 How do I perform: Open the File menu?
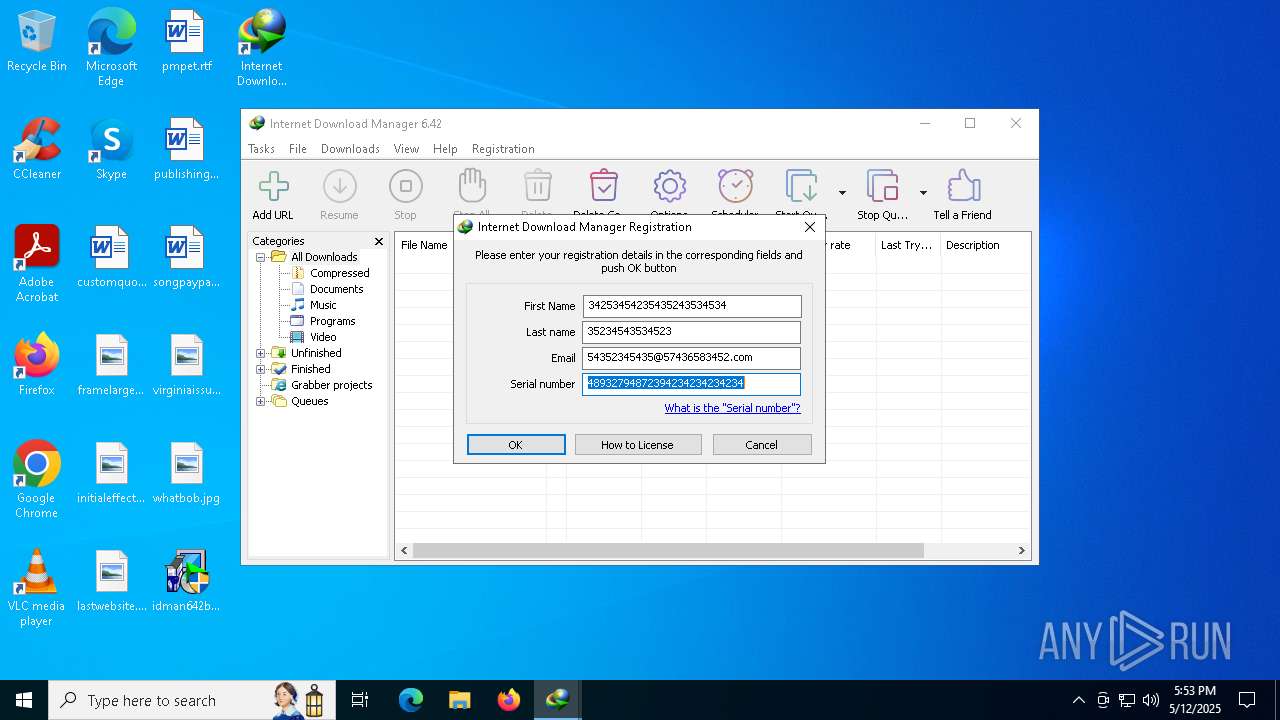click(298, 149)
